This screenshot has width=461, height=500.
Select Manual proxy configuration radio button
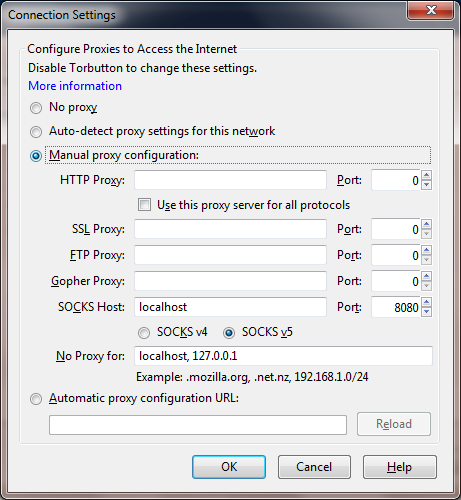36,156
